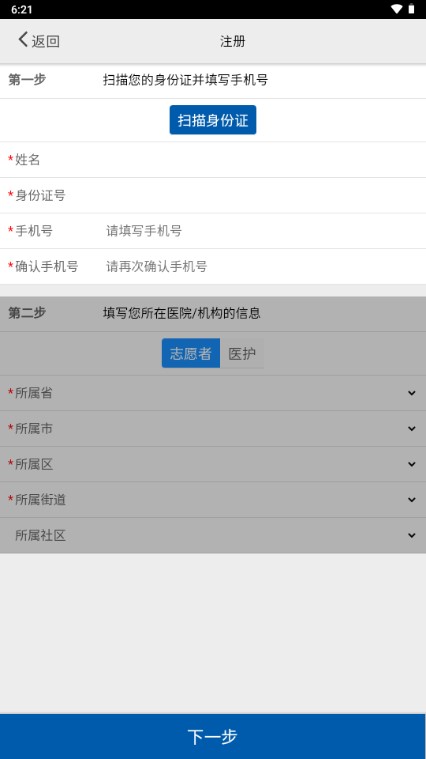
Task: Expand the 所属省 dropdown arrow
Action: (x=411, y=393)
